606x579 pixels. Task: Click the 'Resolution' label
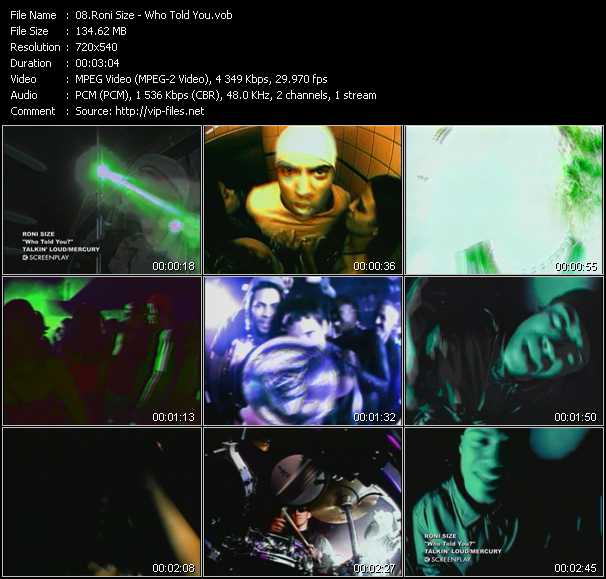(x=35, y=47)
